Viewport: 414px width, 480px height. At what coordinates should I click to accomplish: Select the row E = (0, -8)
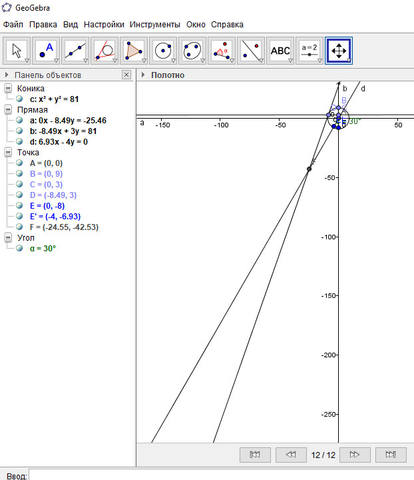pos(47,206)
